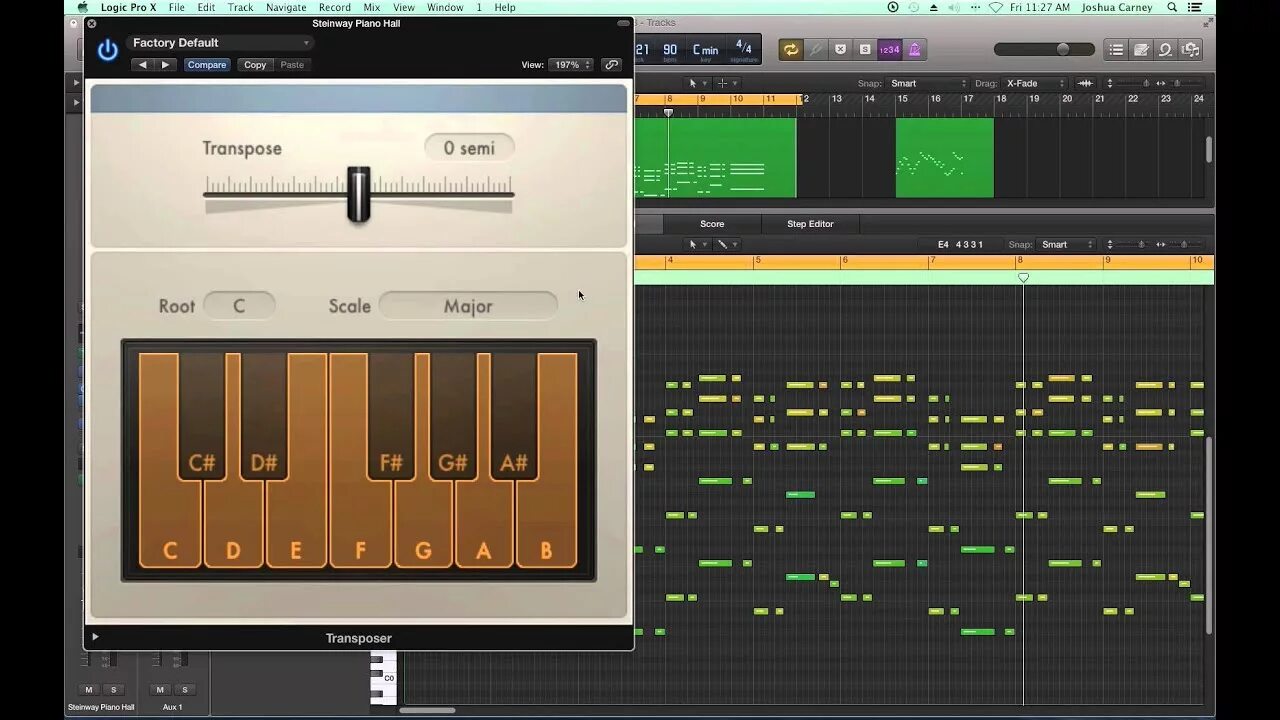Open the Mix menu
The height and width of the screenshot is (720, 1280).
(x=372, y=7)
